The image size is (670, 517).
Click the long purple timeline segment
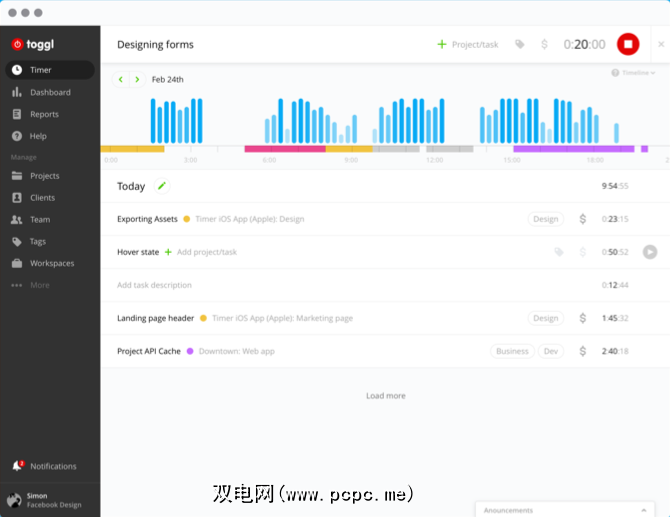(573, 149)
